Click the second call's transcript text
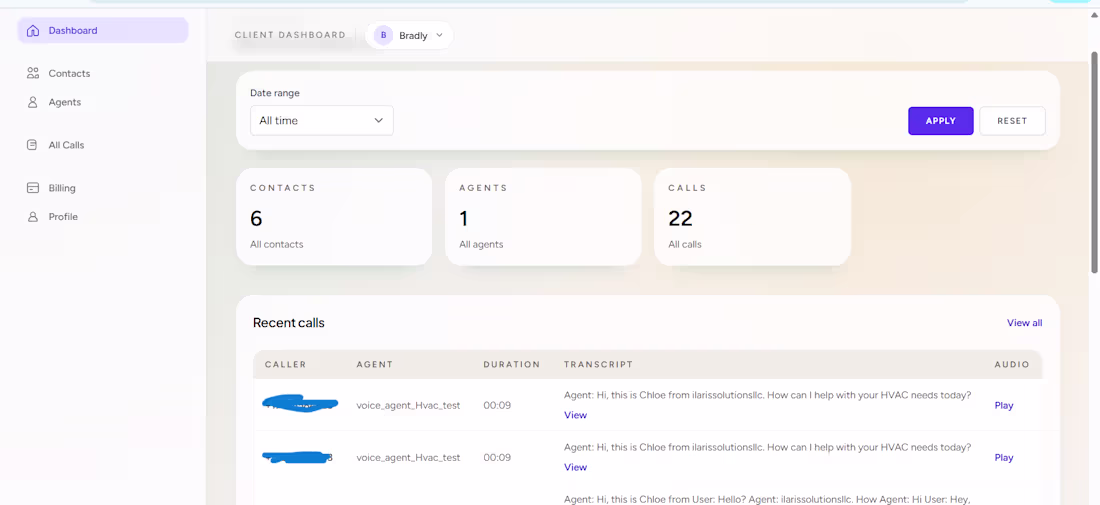 tap(767, 447)
